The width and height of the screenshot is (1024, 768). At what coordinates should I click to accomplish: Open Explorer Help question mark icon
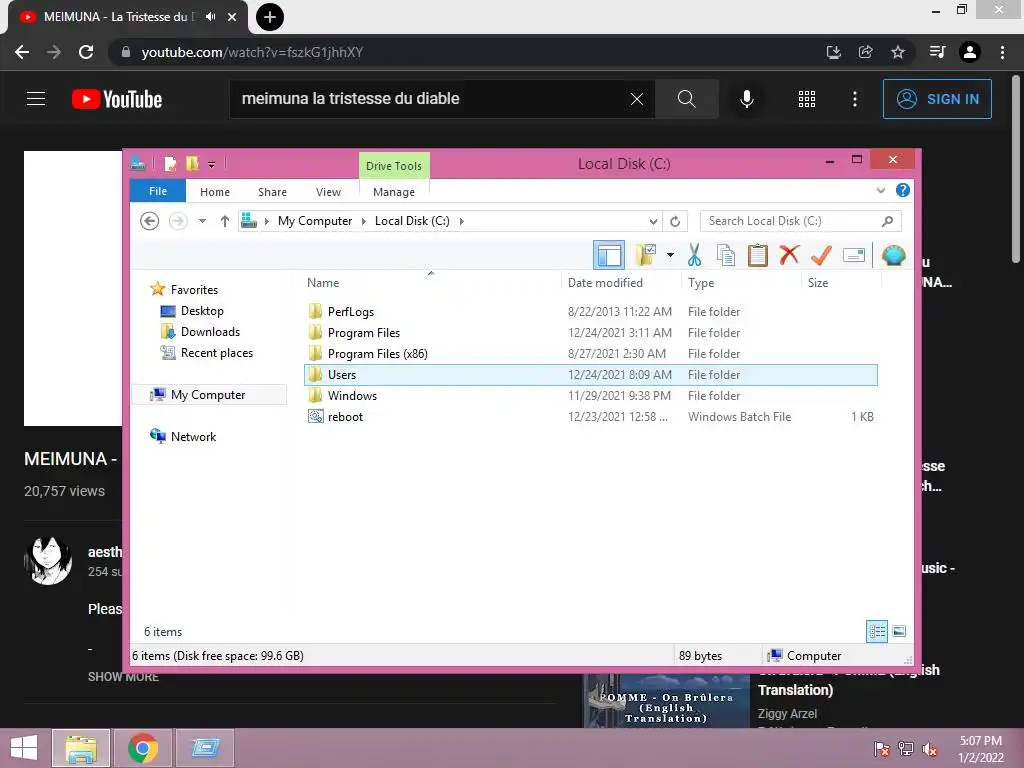click(903, 190)
